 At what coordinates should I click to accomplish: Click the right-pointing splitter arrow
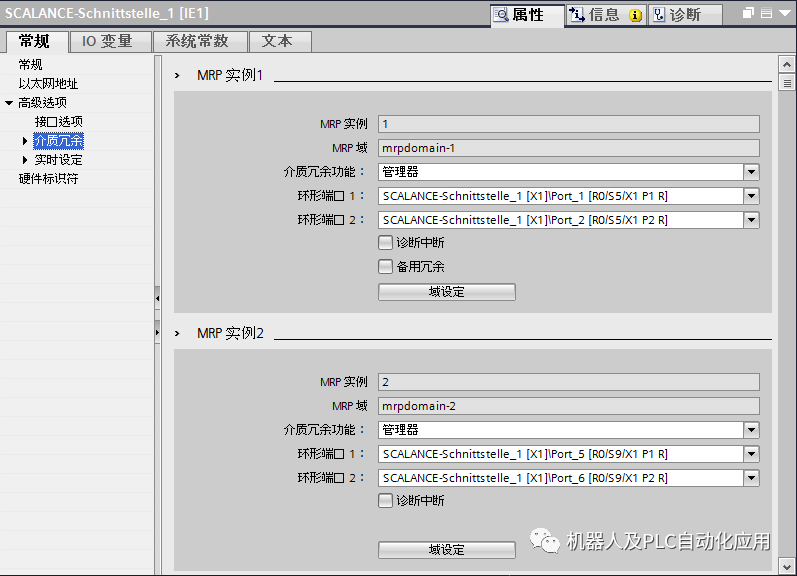pos(158,332)
